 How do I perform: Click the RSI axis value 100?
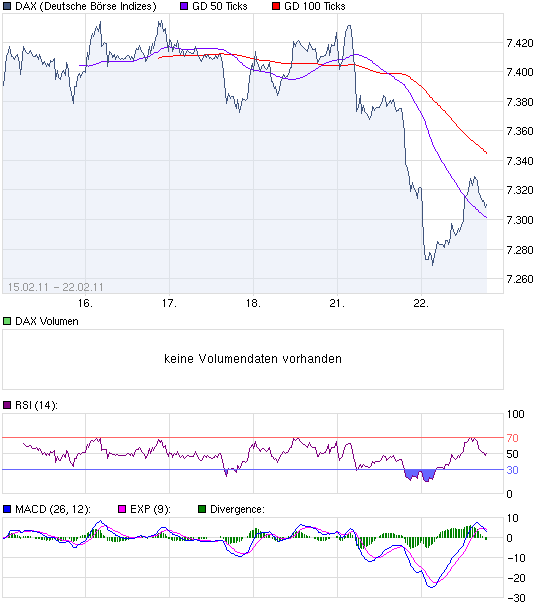[516, 414]
